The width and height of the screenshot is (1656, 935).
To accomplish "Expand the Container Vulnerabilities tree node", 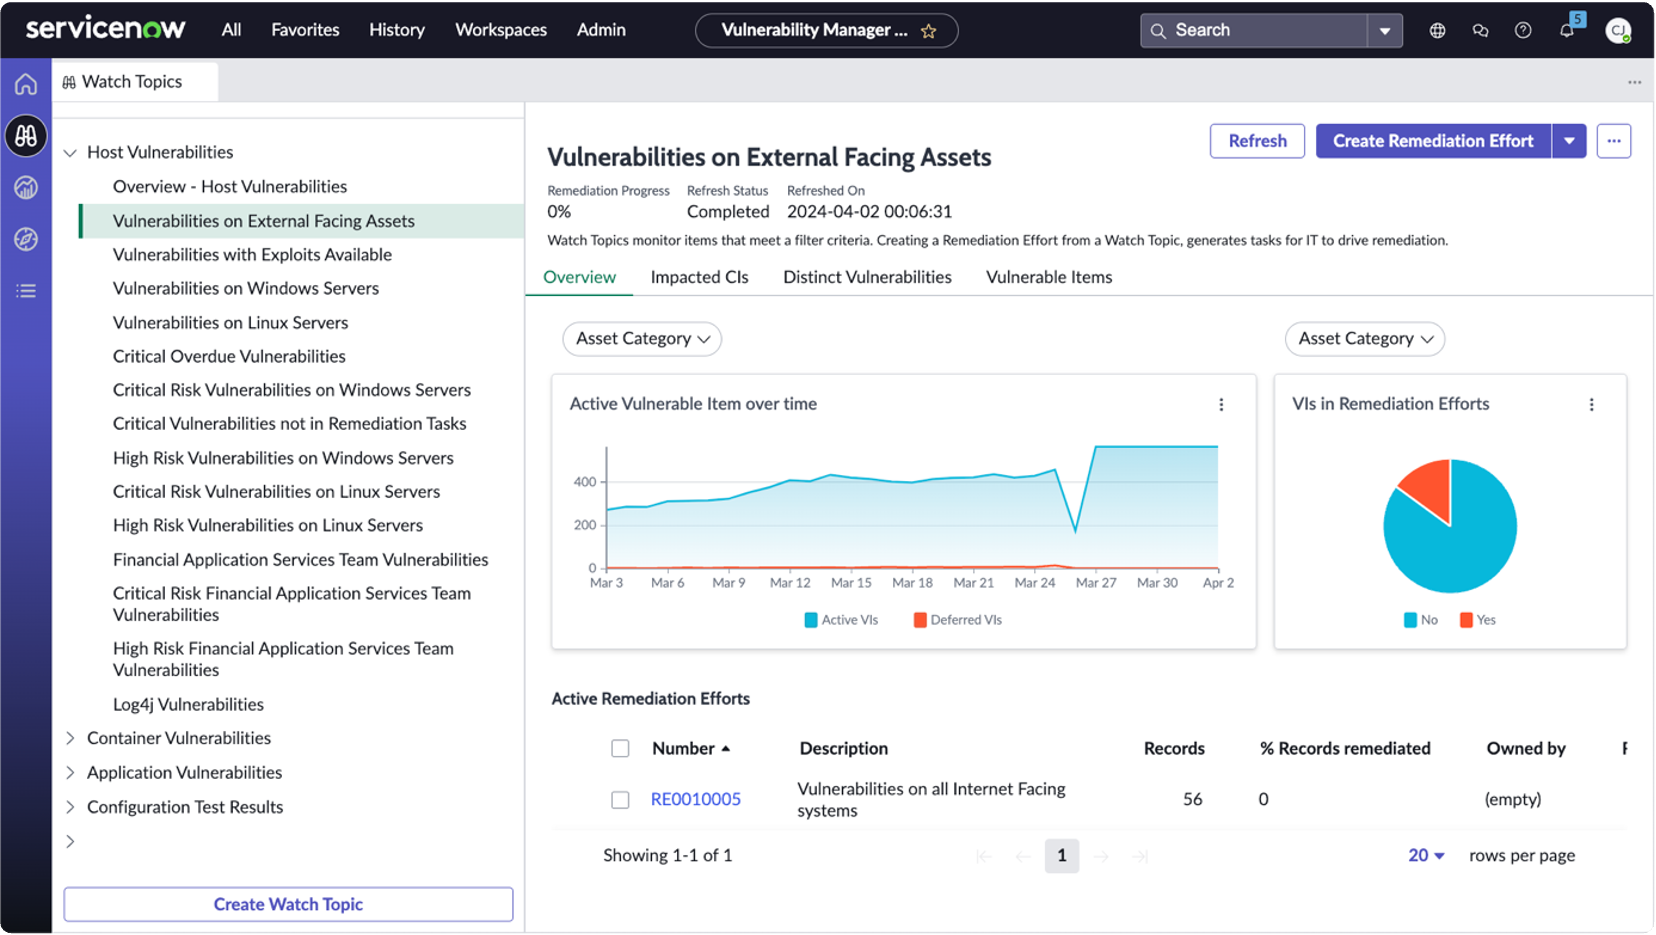I will (x=70, y=738).
